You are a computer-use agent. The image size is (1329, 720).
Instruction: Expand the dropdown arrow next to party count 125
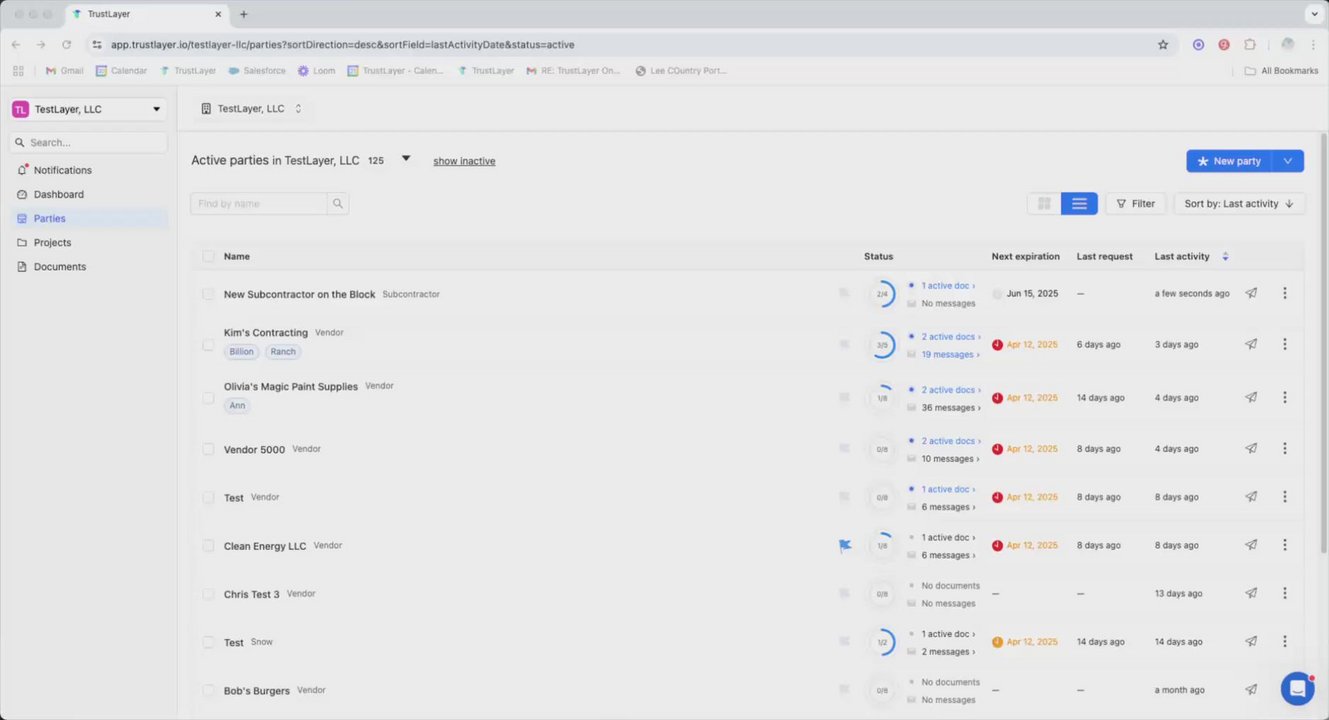pyautogui.click(x=405, y=158)
